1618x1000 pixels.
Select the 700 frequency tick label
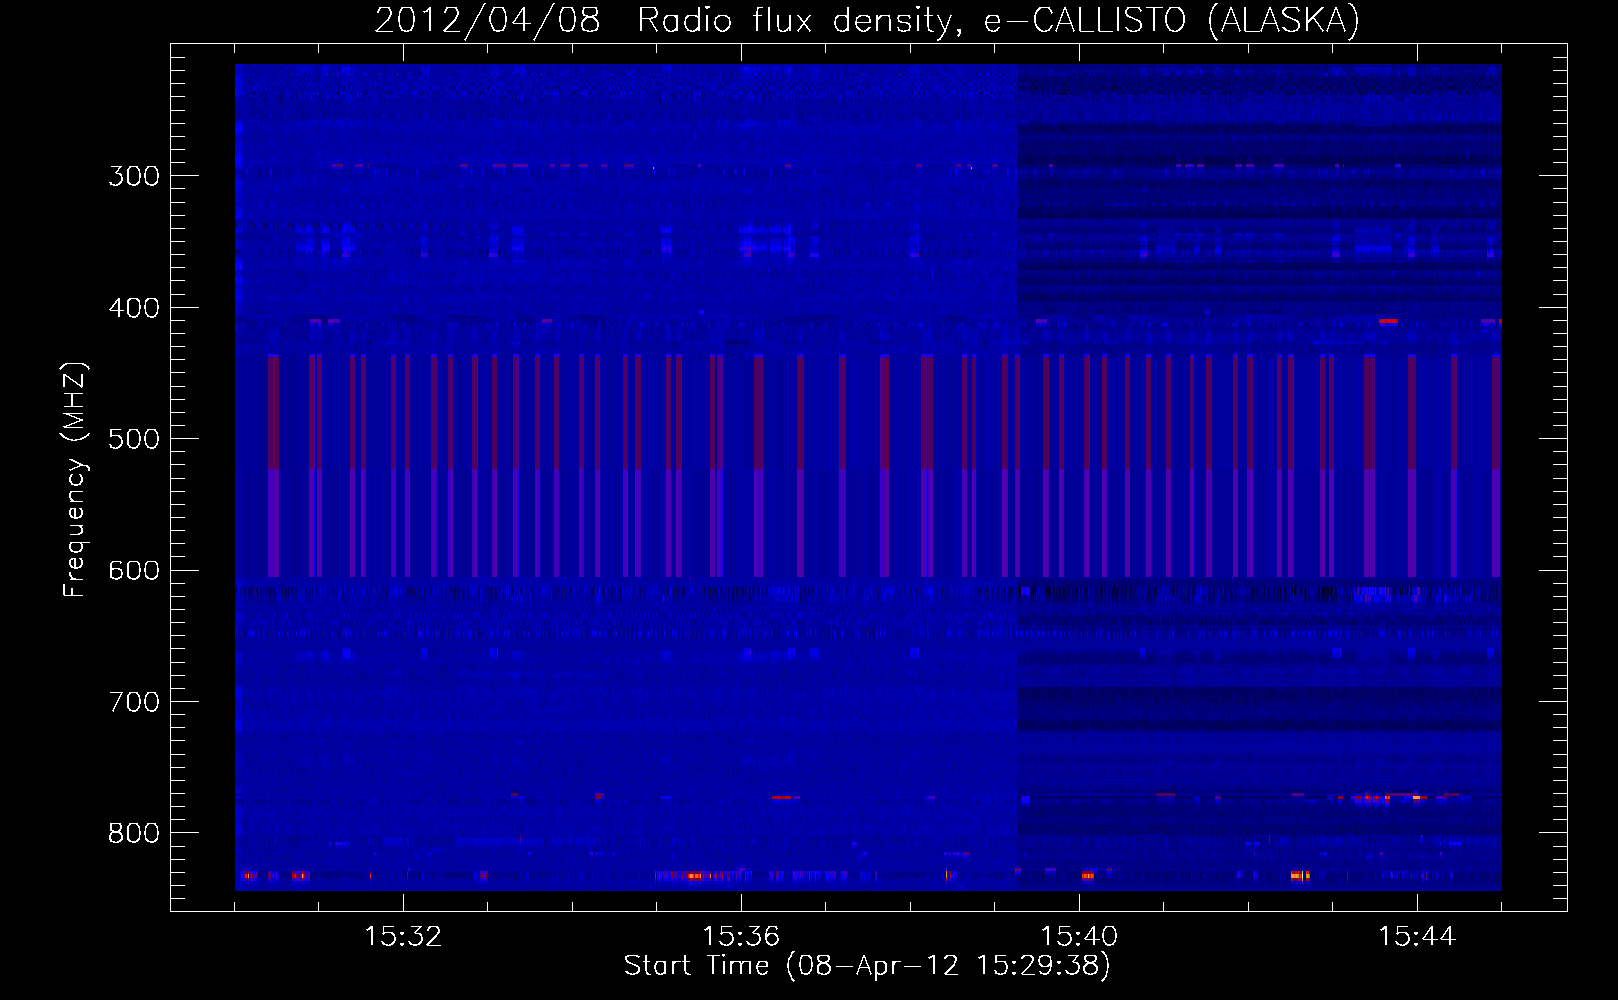(x=134, y=702)
